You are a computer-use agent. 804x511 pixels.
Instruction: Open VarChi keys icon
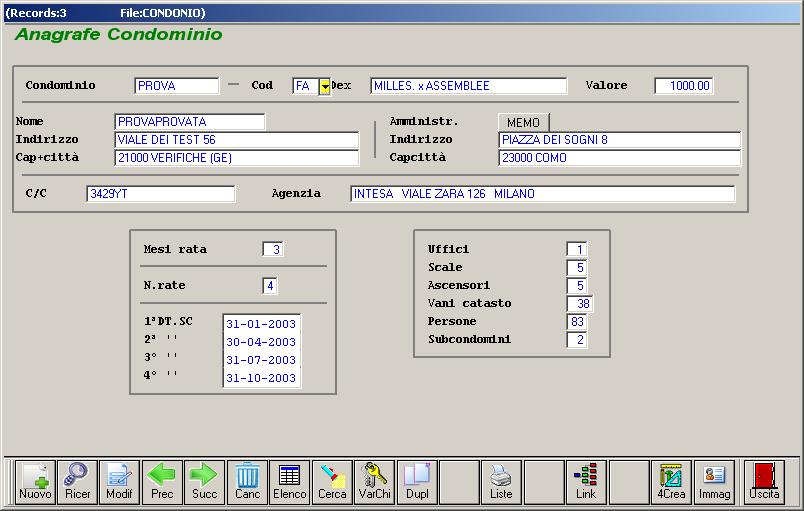coord(374,482)
